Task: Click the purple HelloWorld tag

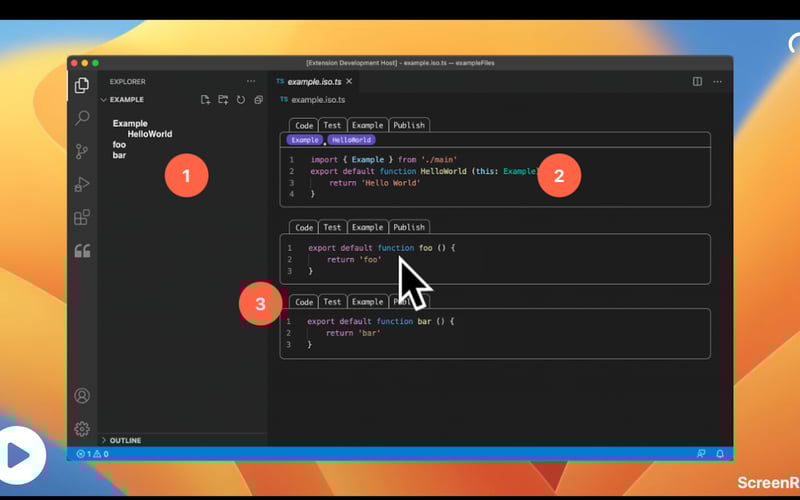Action: click(352, 140)
